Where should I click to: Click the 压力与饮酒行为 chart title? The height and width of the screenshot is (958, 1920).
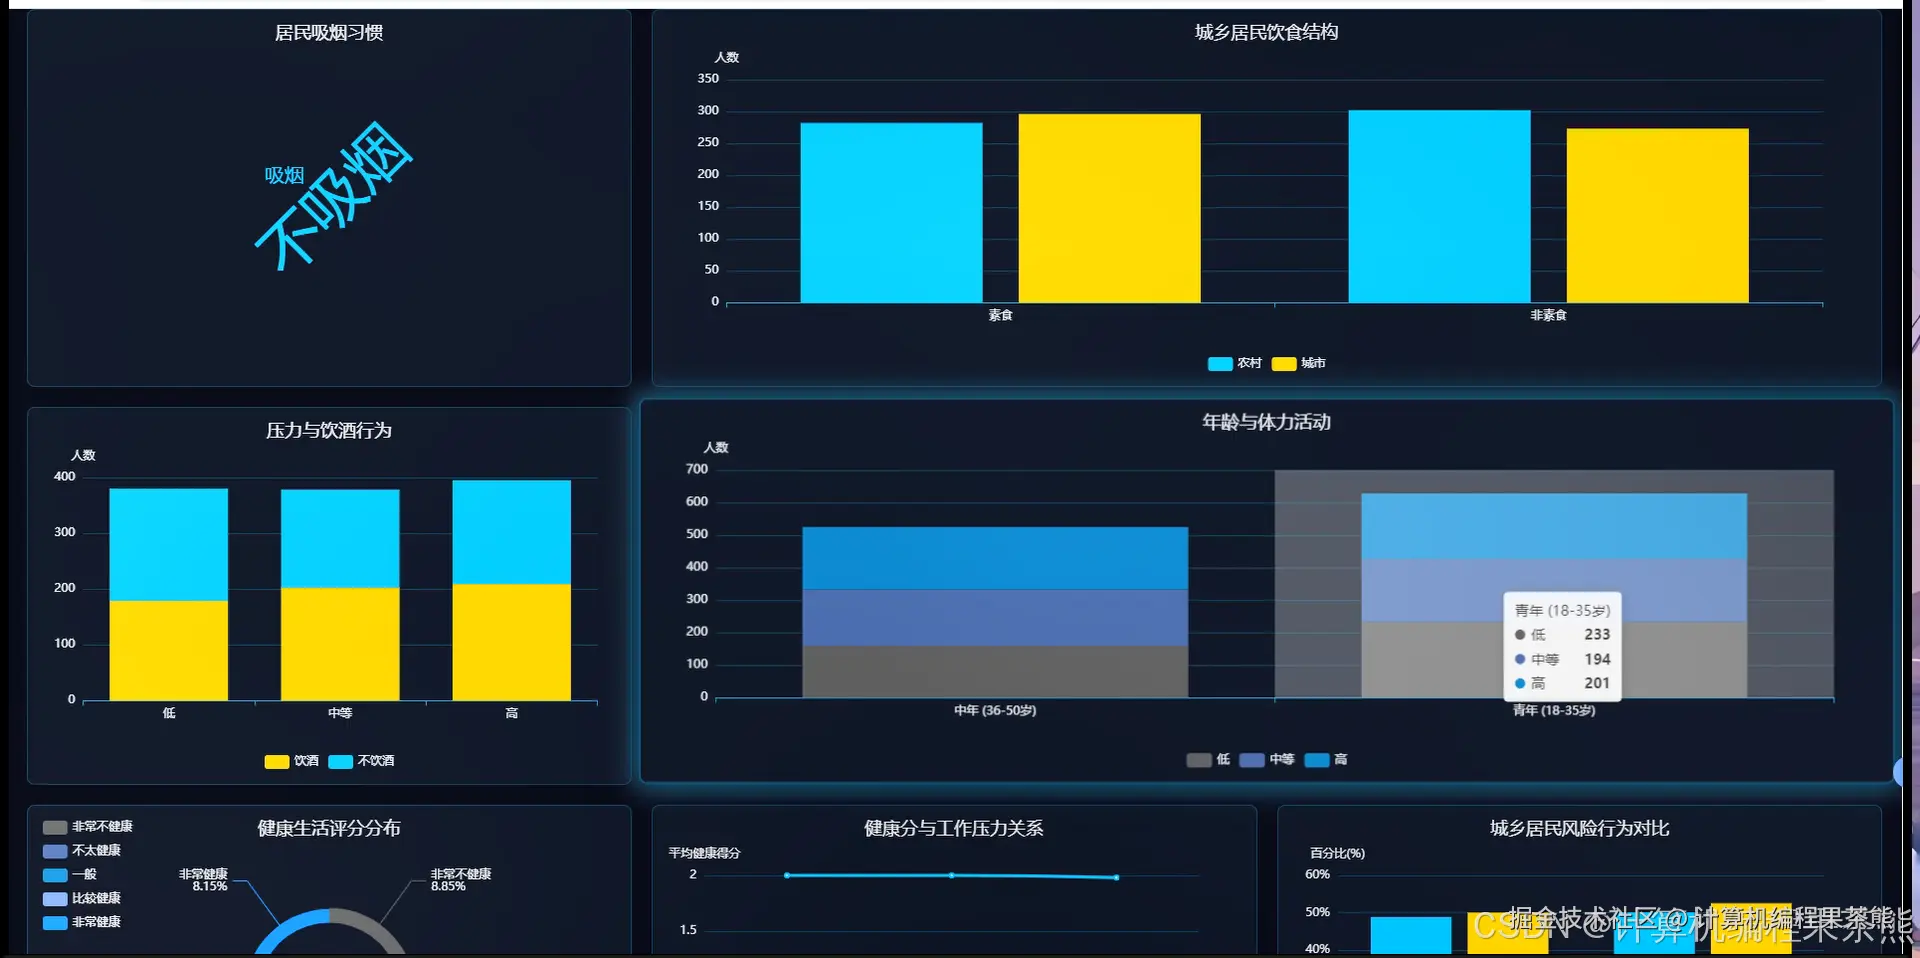click(x=329, y=431)
